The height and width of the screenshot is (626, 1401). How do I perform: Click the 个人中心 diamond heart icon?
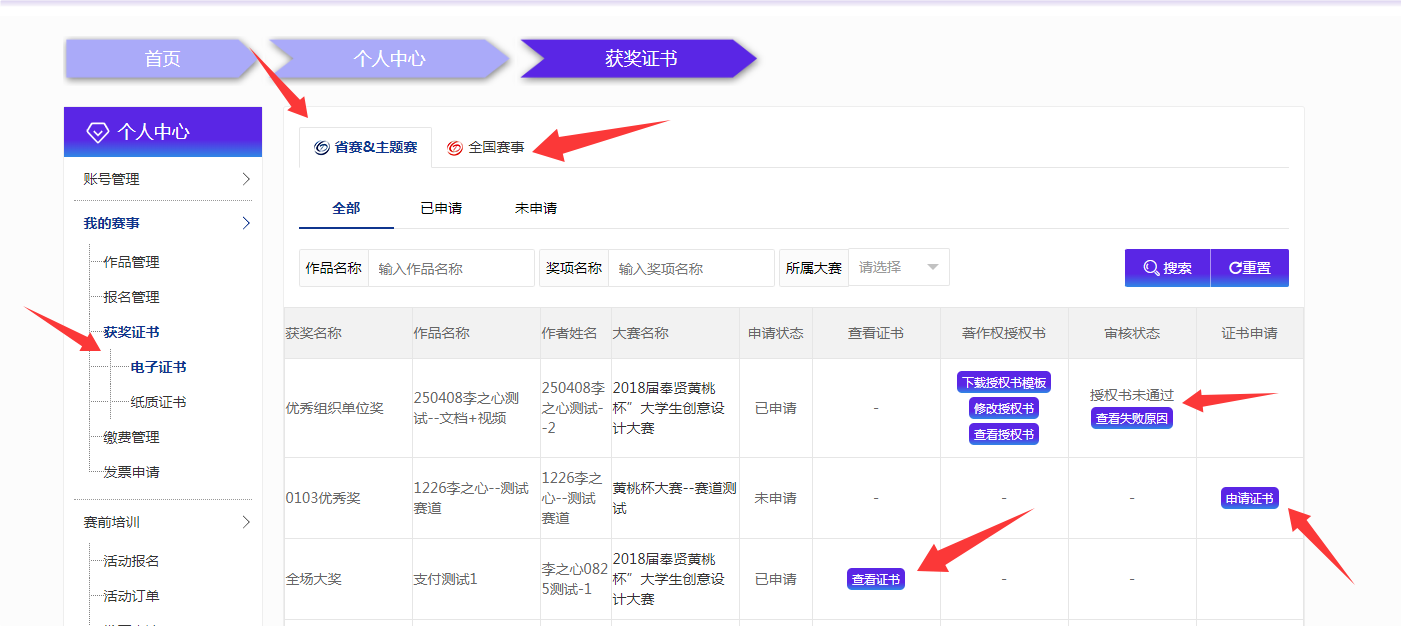pos(97,132)
